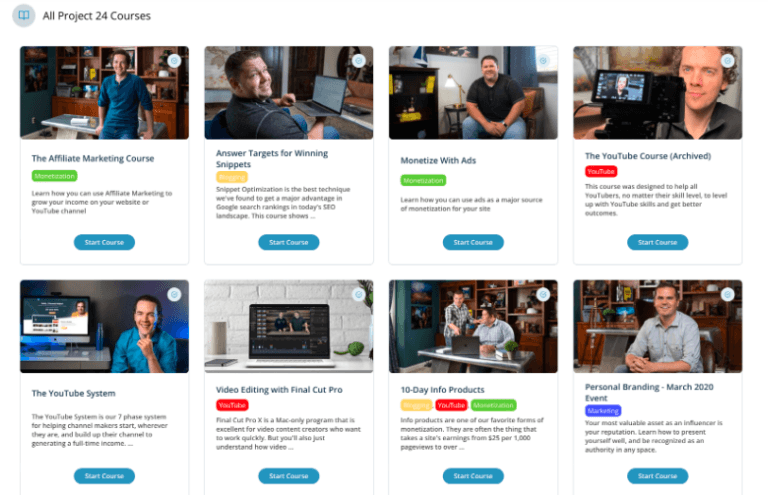Image resolution: width=768 pixels, height=495 pixels.
Task: Click the circular badge icon on The YouTube System thumbnail
Action: tap(174, 294)
